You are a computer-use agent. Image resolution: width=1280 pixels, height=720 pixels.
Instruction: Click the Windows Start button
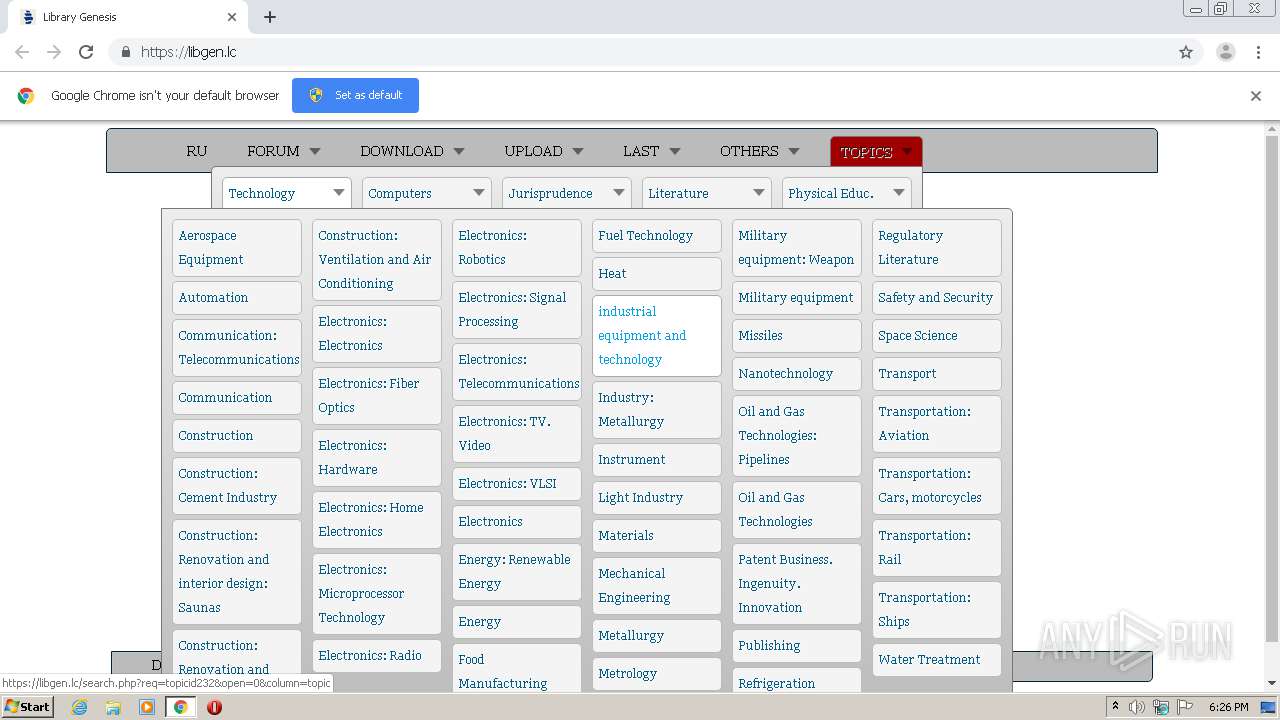click(x=27, y=707)
